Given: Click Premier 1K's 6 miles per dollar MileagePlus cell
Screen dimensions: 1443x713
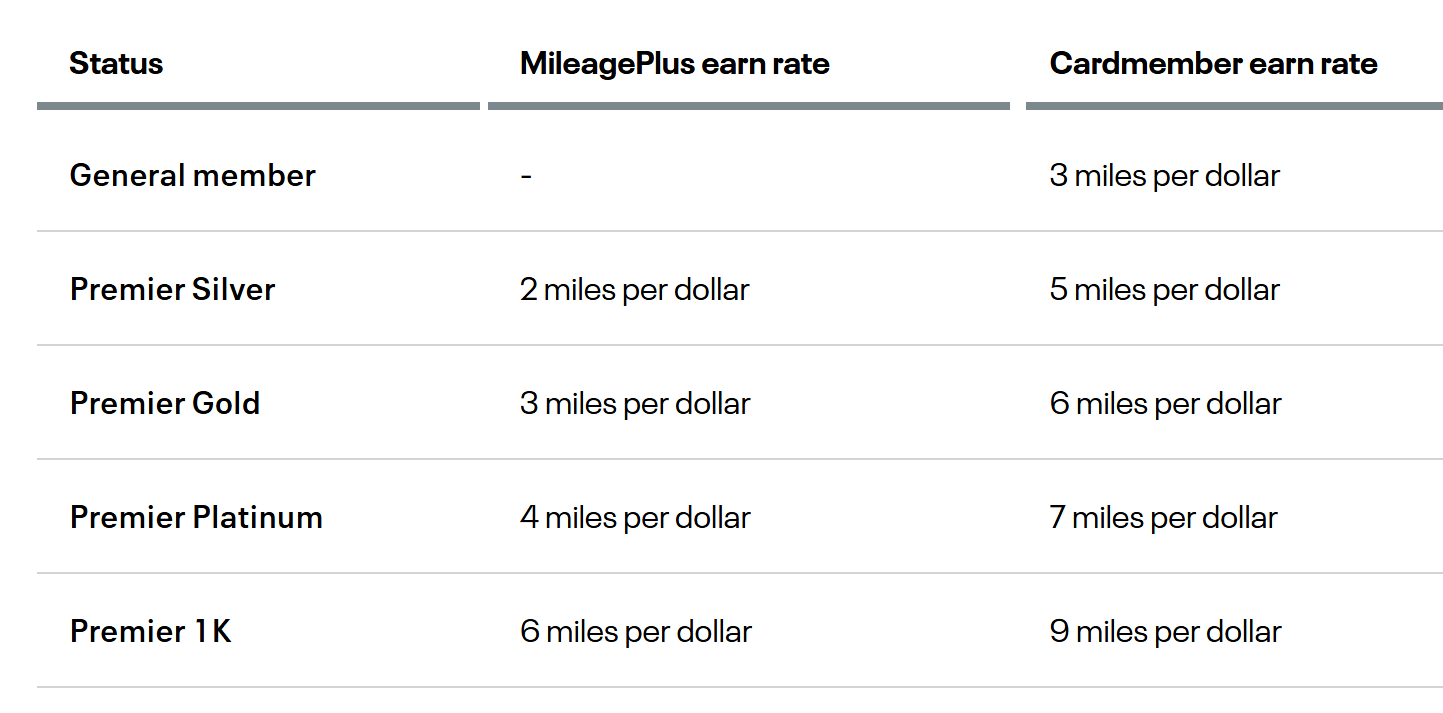Looking at the screenshot, I should (635, 632).
